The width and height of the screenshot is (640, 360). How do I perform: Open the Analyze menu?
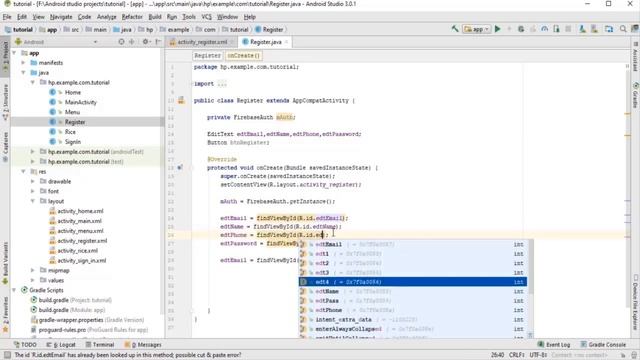(x=107, y=17)
